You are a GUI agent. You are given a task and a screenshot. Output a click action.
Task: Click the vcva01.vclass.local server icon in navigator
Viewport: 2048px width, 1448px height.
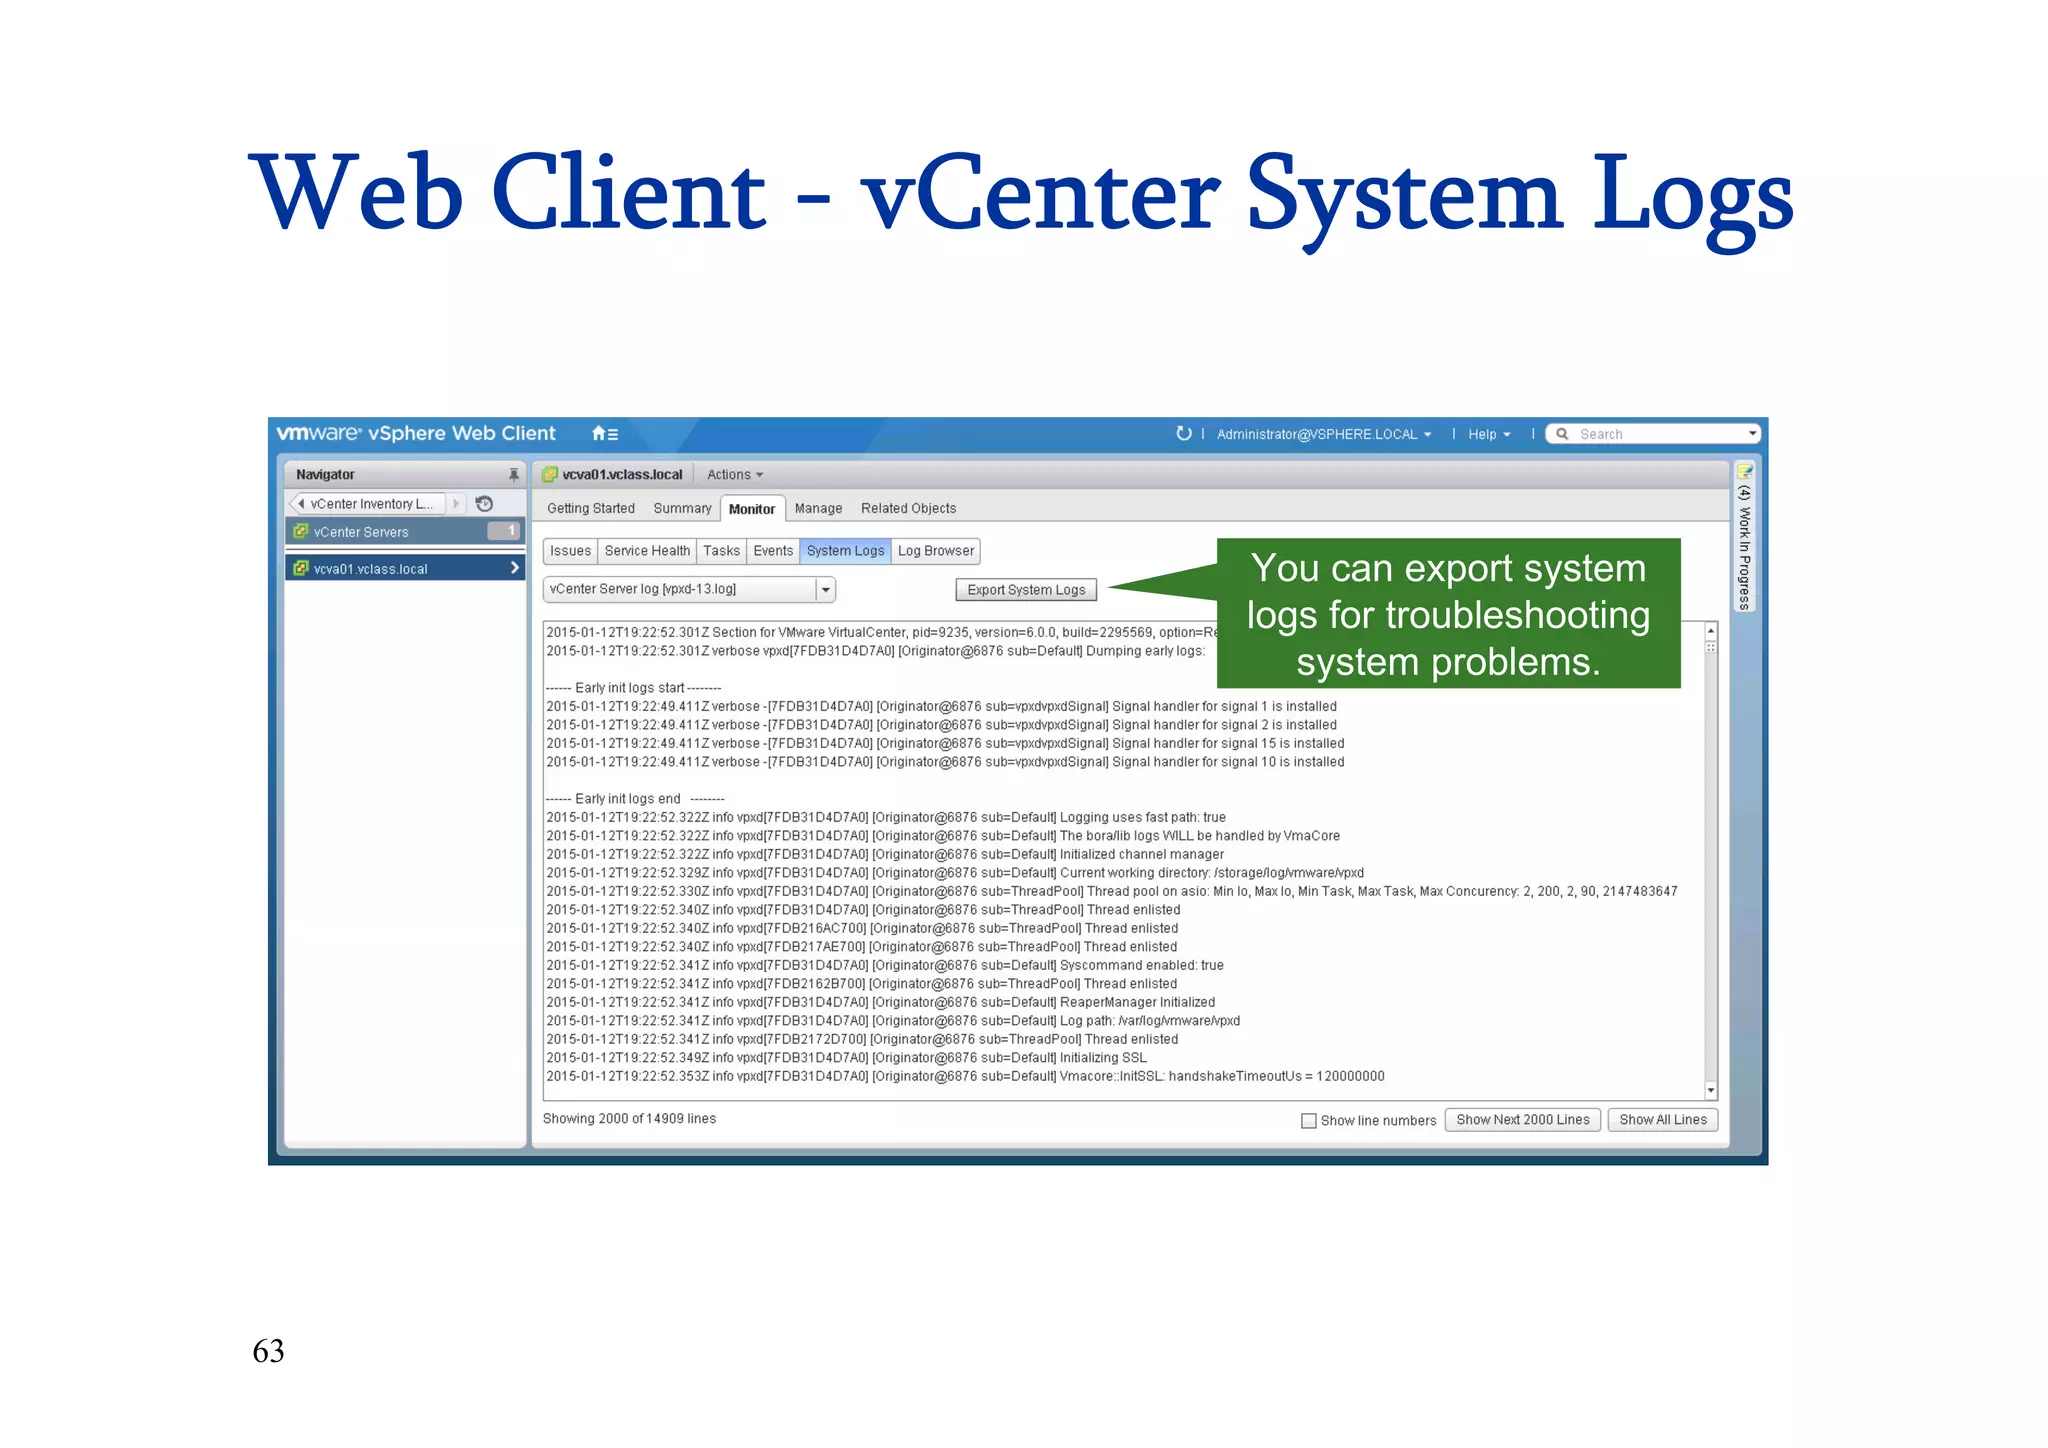(300, 568)
